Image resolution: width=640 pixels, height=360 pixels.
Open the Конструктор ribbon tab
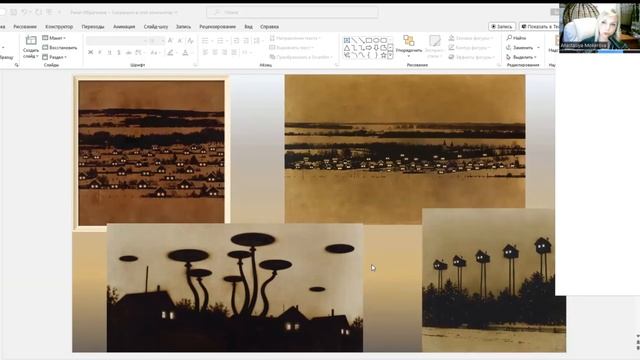59,27
